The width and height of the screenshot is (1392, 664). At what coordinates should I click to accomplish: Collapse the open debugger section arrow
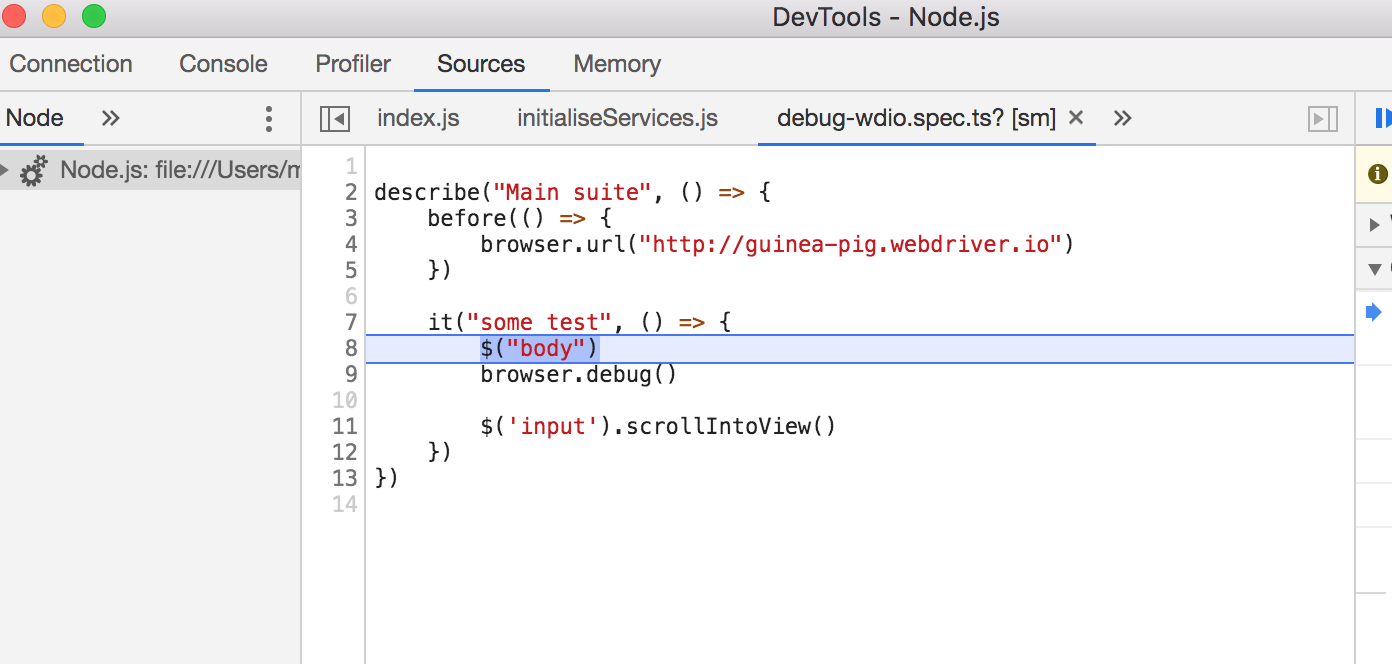point(1375,268)
